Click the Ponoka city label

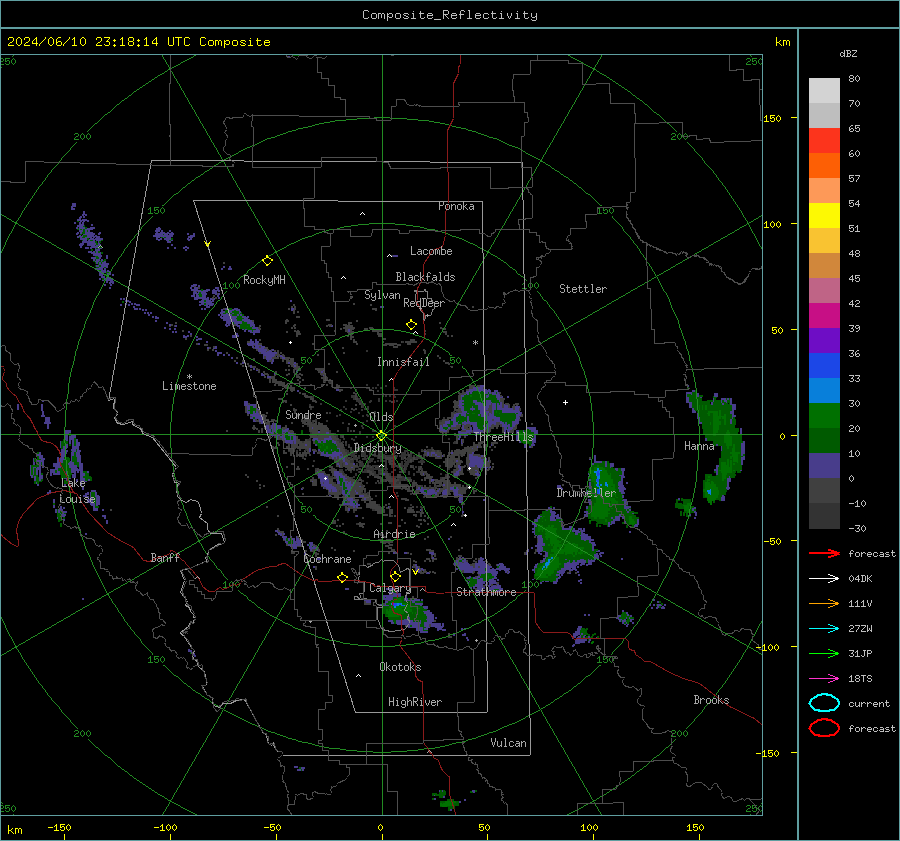[456, 206]
